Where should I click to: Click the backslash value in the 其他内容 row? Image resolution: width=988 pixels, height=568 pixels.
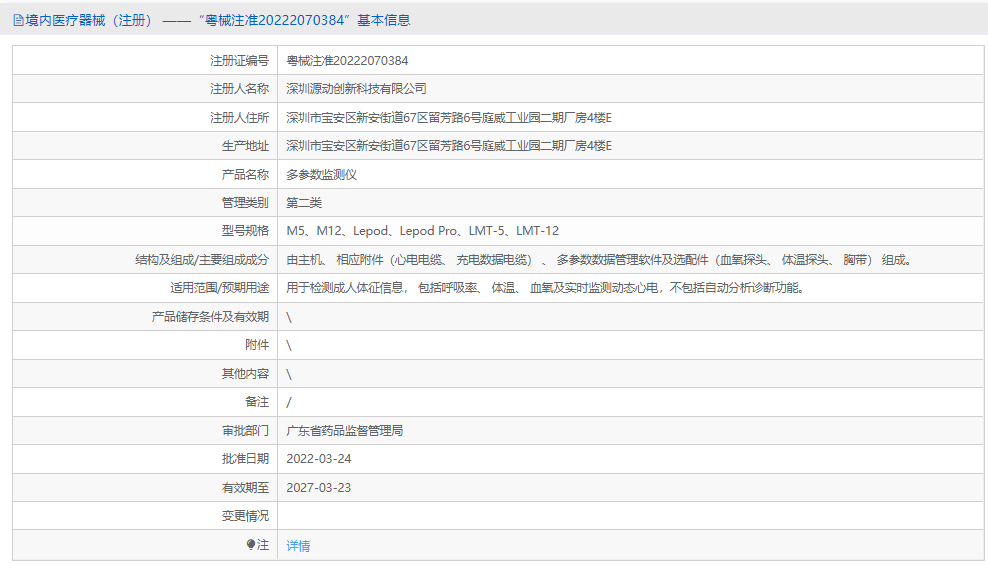tap(289, 374)
